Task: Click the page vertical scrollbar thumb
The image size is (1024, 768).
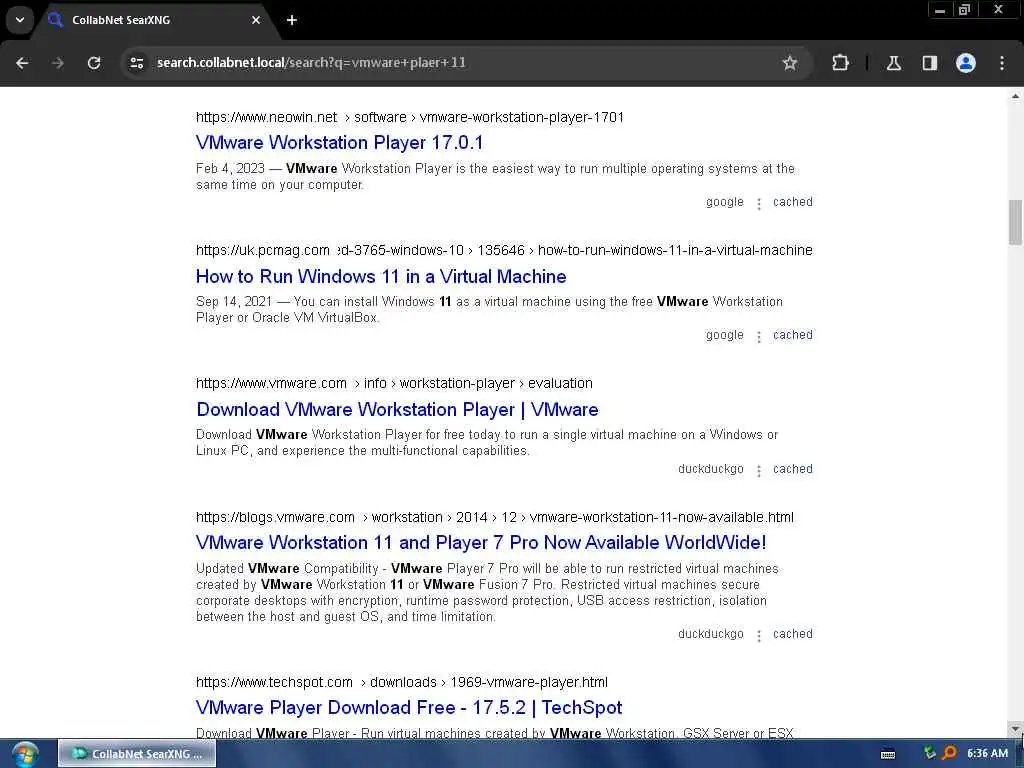Action: click(1015, 222)
